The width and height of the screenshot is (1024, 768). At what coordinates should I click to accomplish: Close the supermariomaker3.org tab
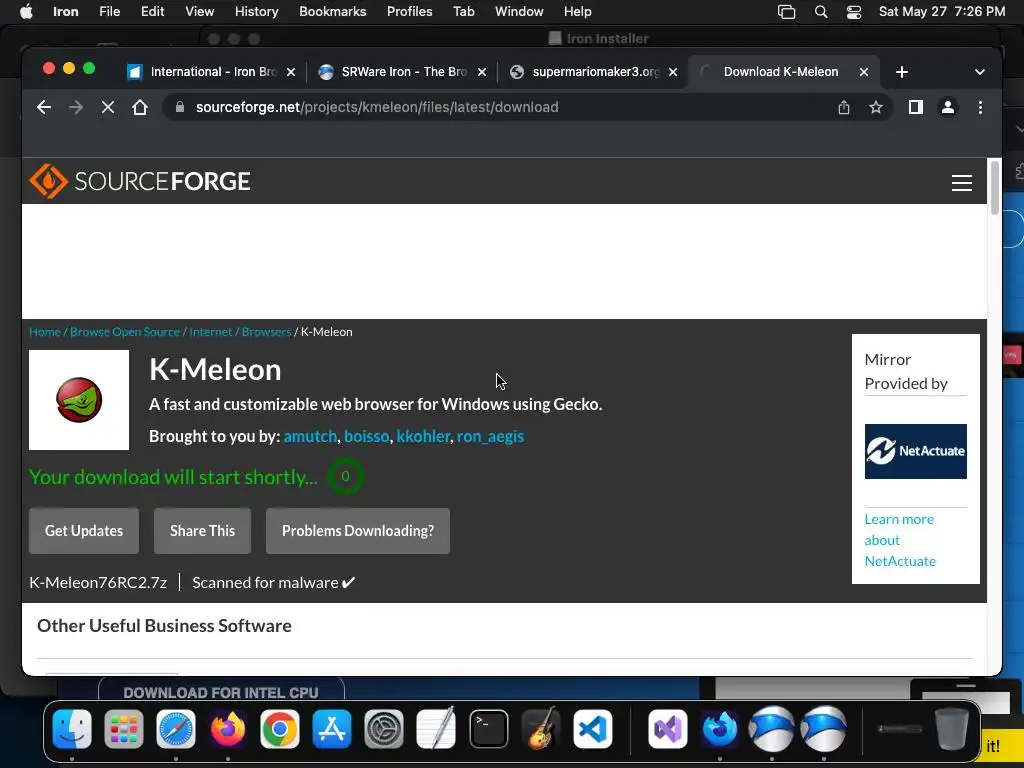(x=673, y=72)
